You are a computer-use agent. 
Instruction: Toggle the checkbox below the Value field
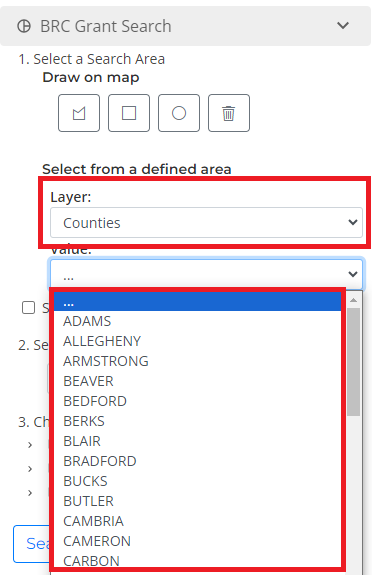click(x=29, y=308)
